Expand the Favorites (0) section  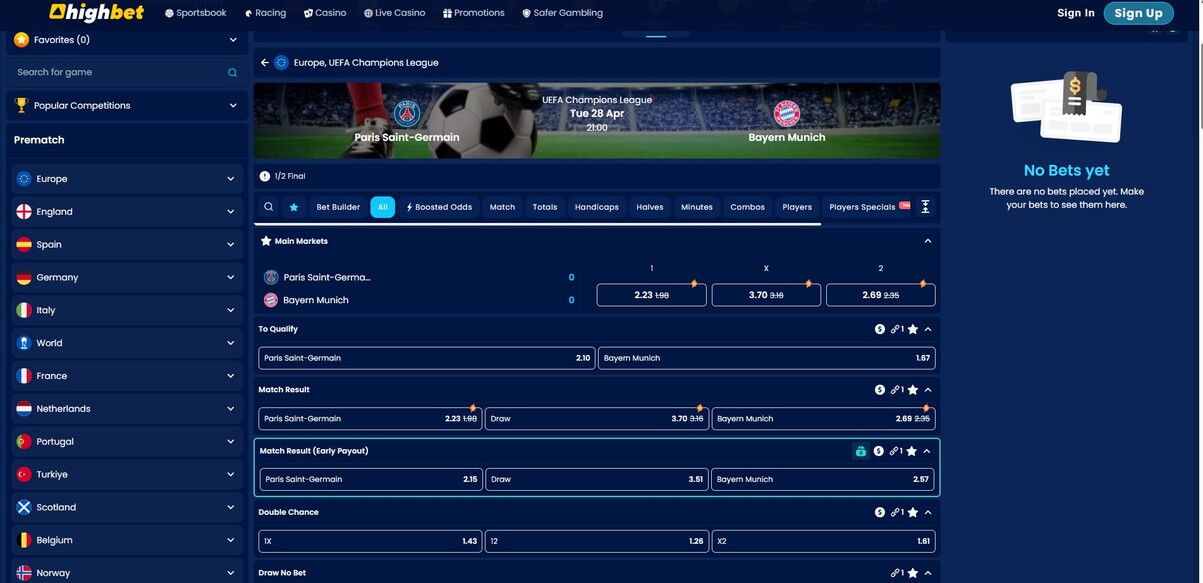[233, 40]
